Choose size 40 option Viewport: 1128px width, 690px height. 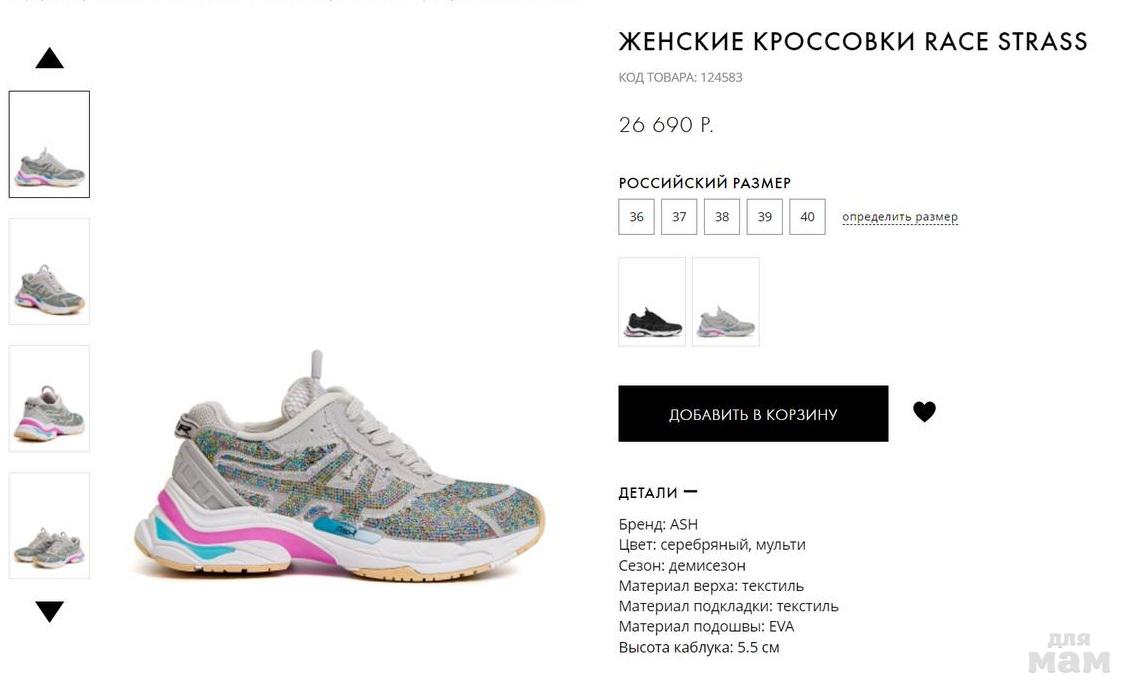807,217
